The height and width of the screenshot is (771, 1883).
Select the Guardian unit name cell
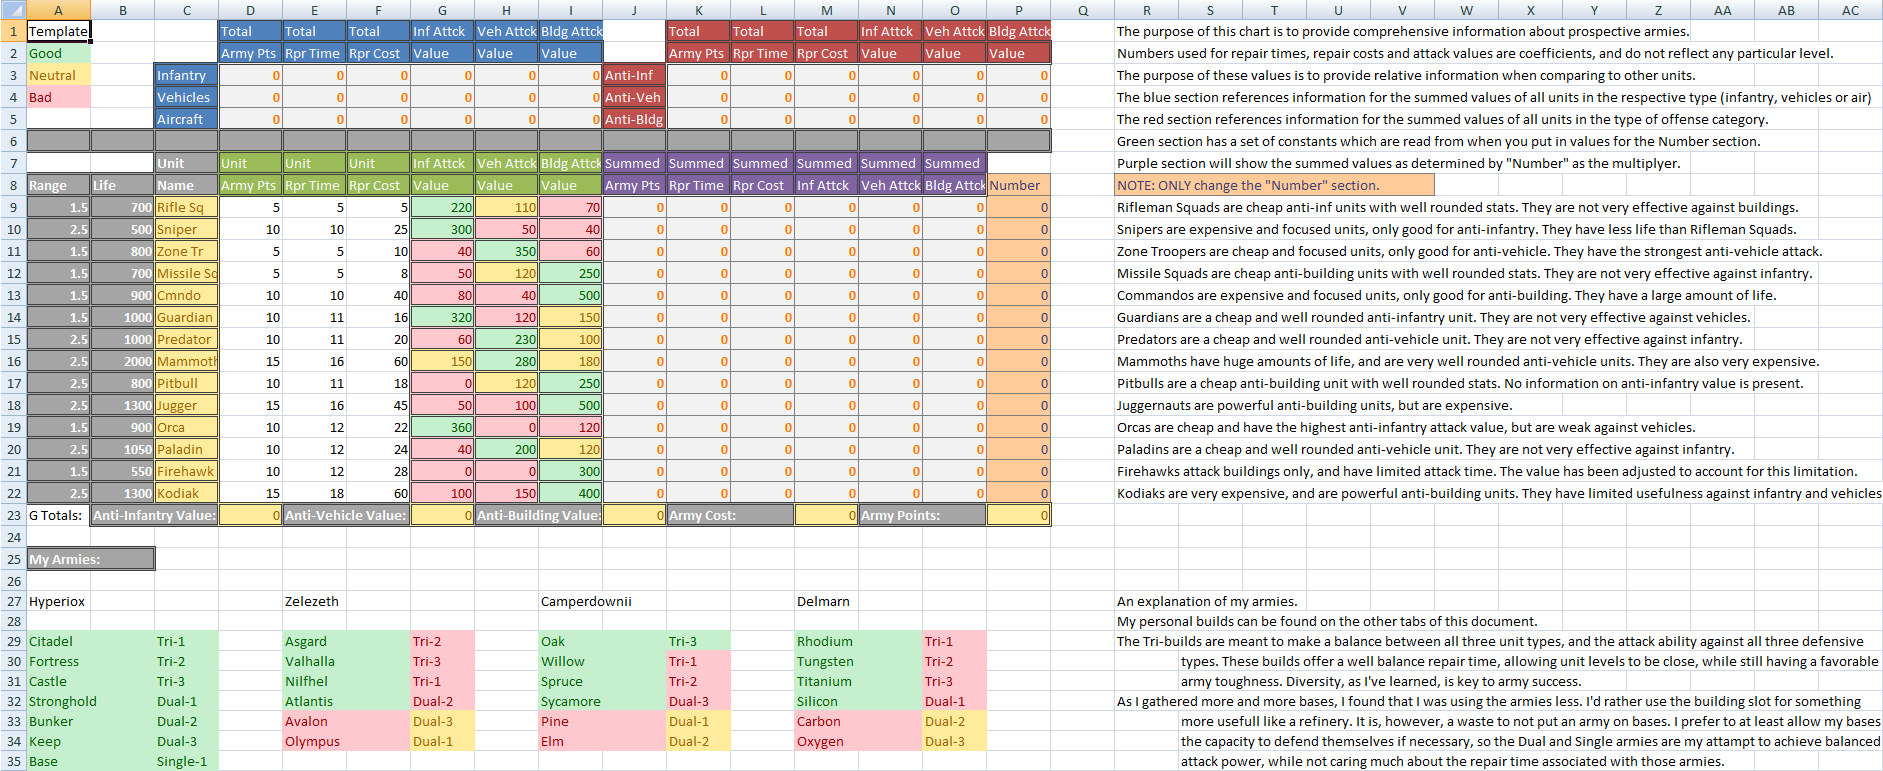186,317
